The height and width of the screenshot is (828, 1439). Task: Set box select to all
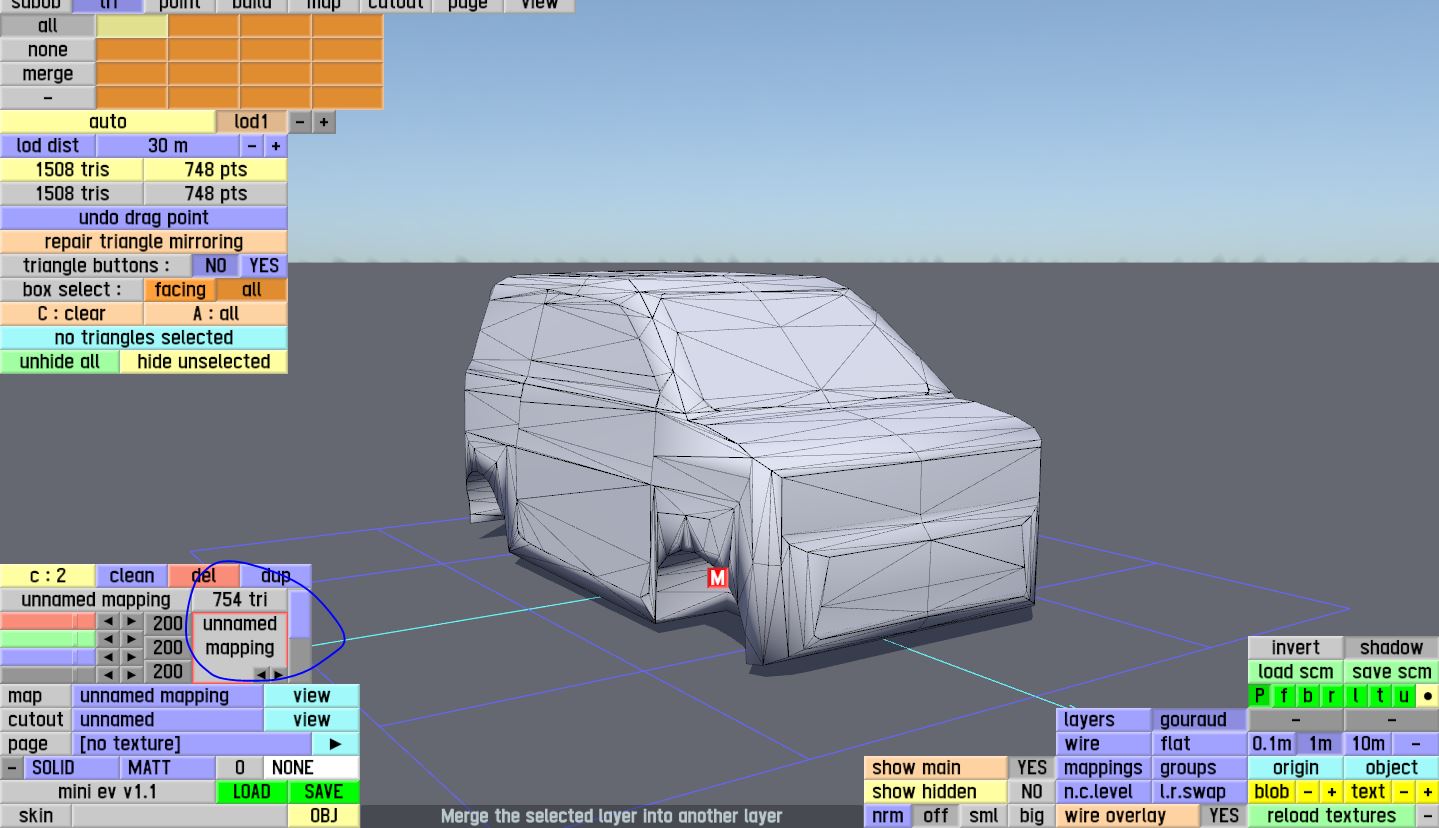[252, 290]
